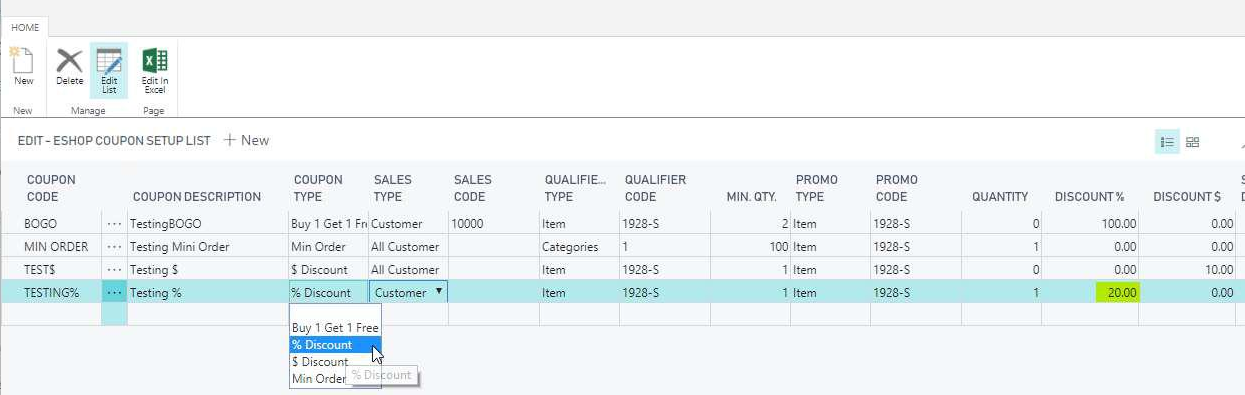Open the three-dot menu for BOGO row
The image size is (1245, 395).
[x=114, y=224]
